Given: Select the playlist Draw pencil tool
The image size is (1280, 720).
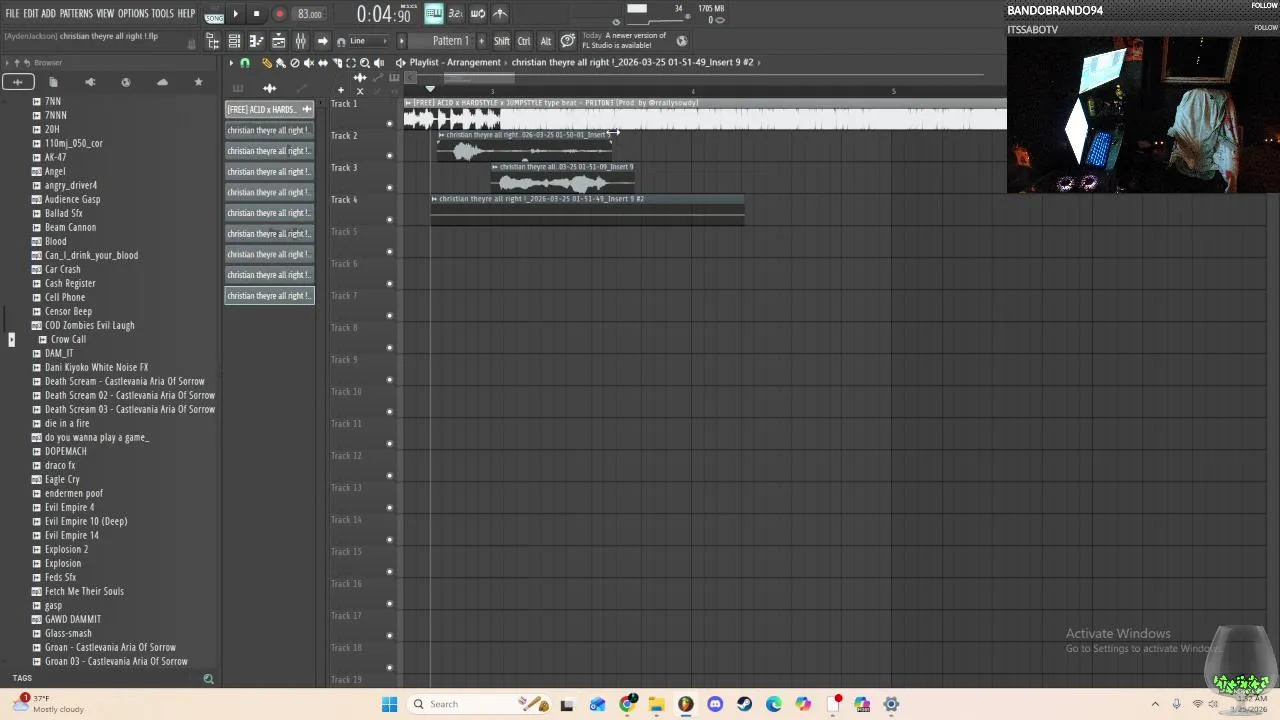Looking at the screenshot, I should [x=267, y=63].
